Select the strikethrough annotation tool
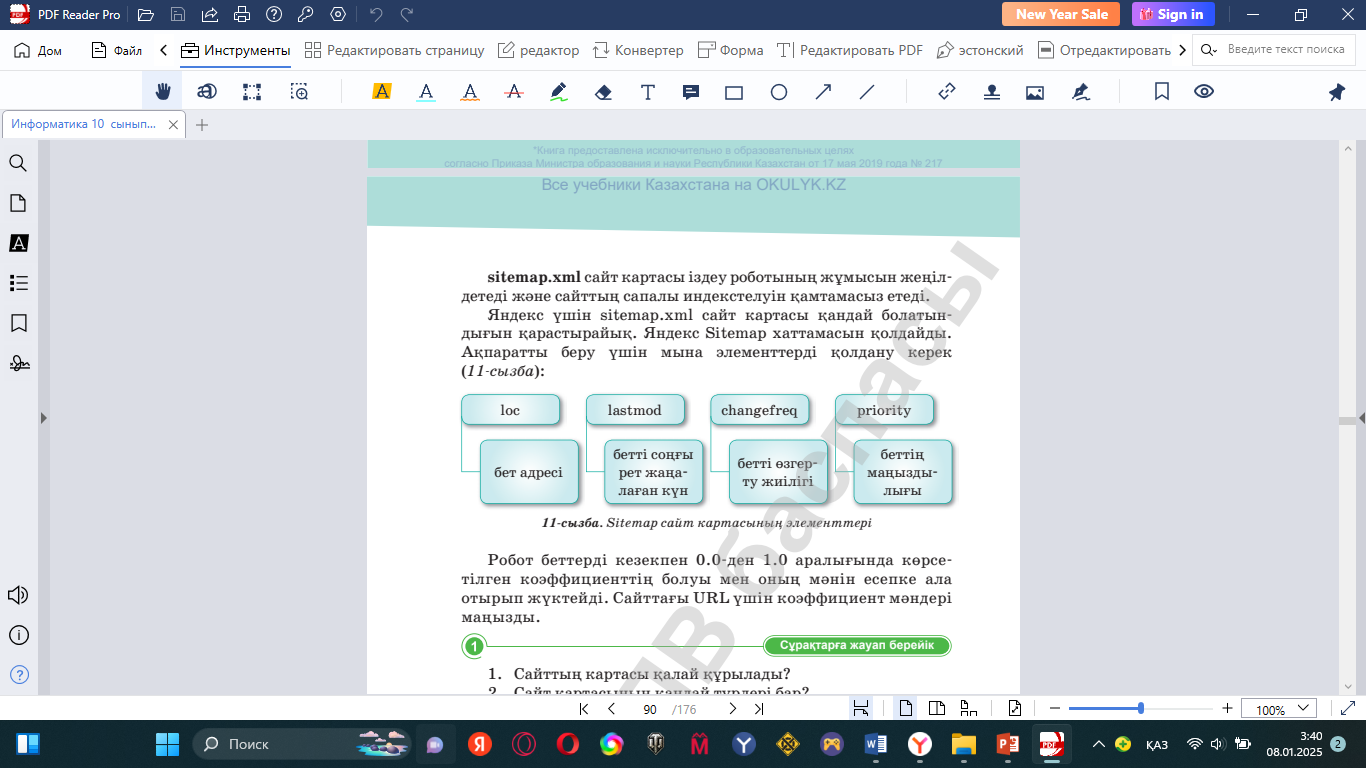This screenshot has width=1366, height=768. click(x=514, y=92)
